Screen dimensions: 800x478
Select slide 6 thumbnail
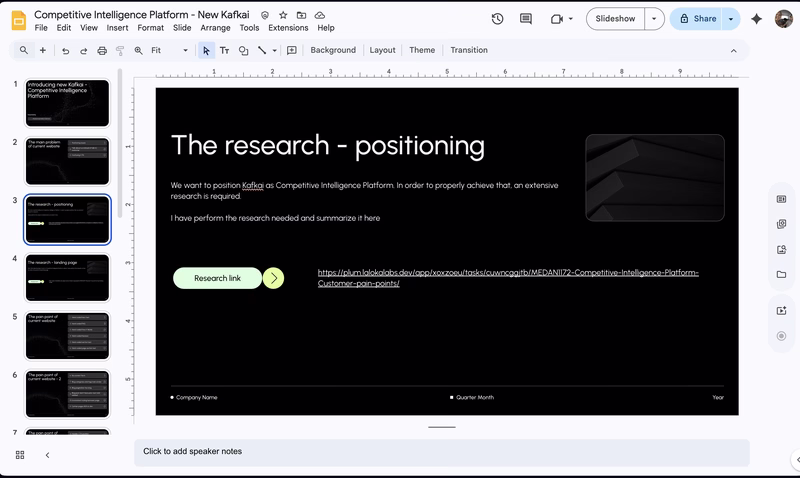coord(67,394)
